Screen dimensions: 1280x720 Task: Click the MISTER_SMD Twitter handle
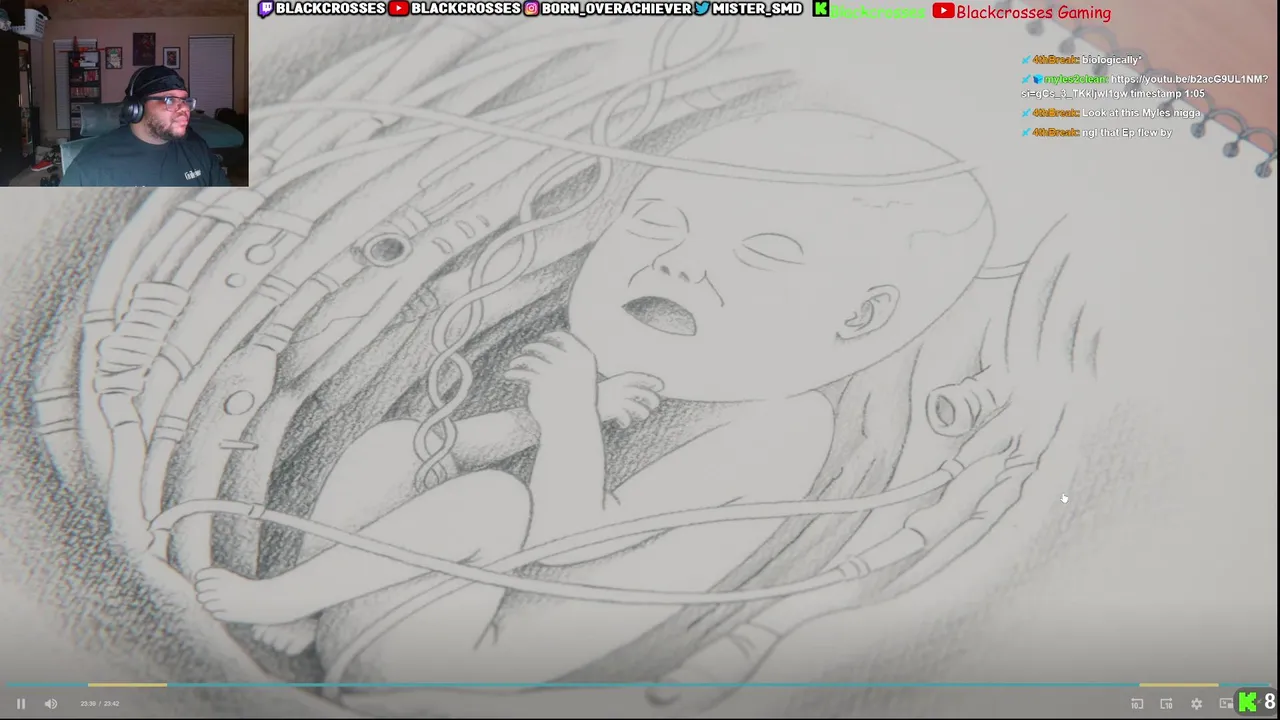pos(757,8)
